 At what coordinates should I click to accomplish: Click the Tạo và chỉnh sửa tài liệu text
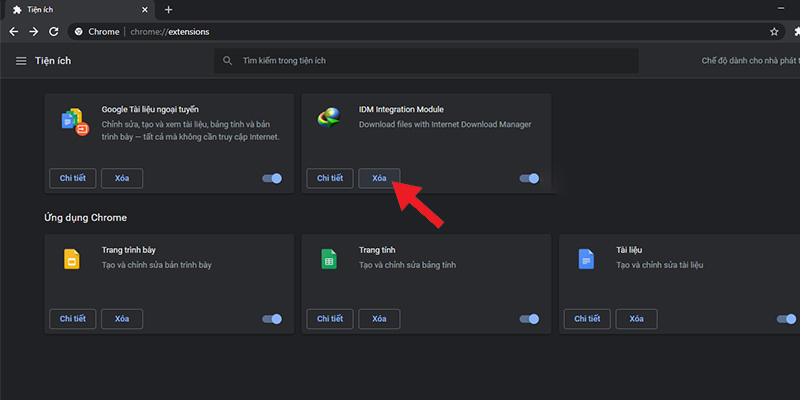[x=660, y=265]
